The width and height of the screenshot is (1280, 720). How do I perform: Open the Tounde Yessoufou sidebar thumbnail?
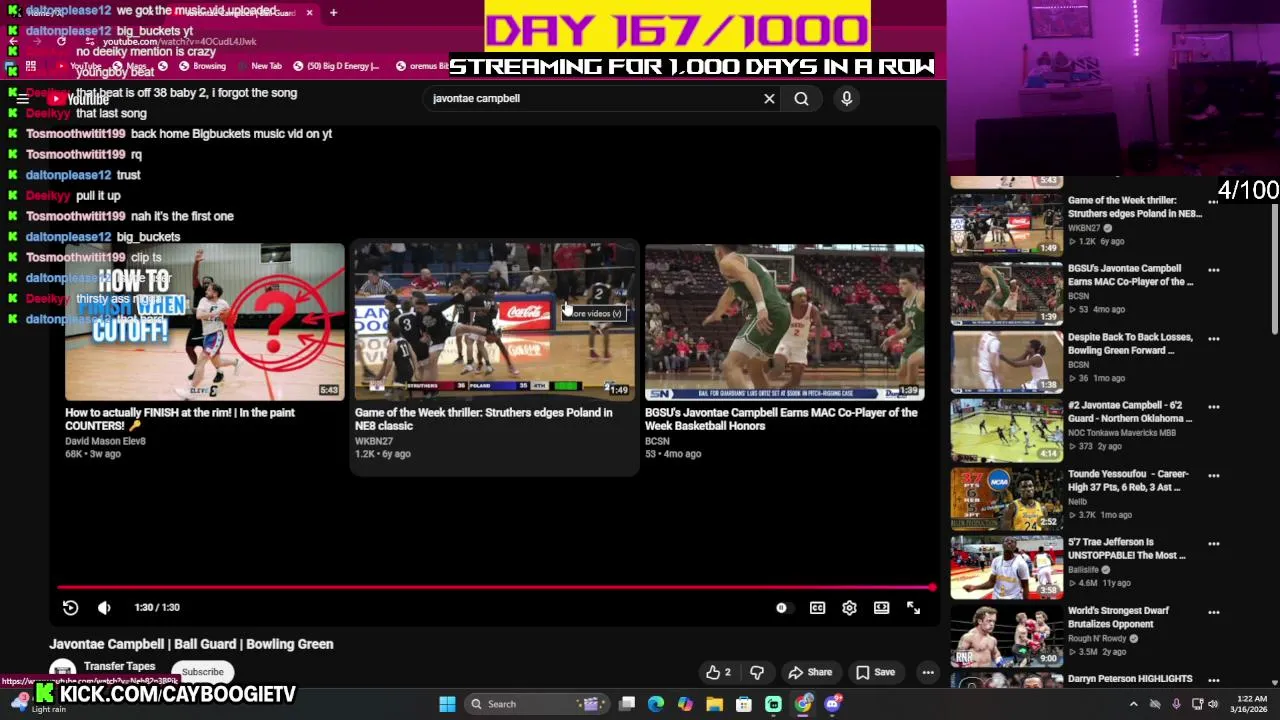click(x=1006, y=498)
